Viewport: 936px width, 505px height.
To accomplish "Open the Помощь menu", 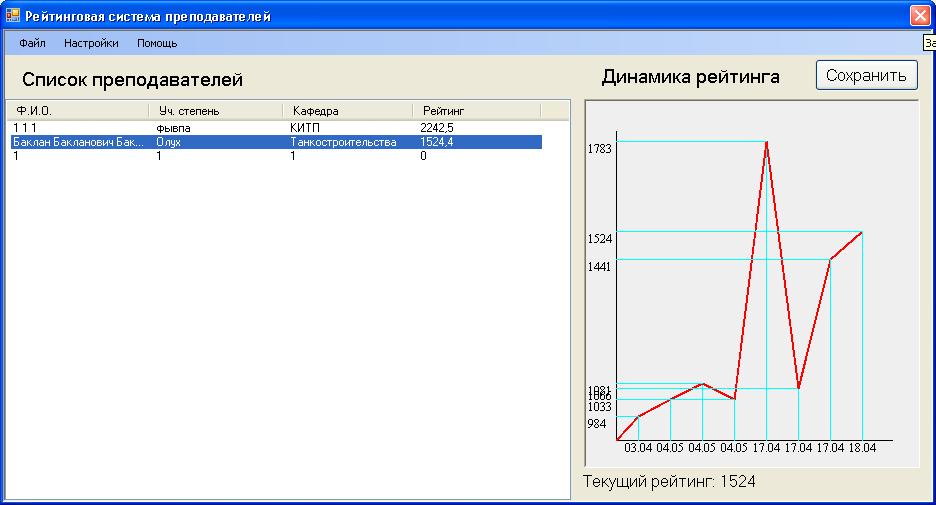I will [157, 43].
